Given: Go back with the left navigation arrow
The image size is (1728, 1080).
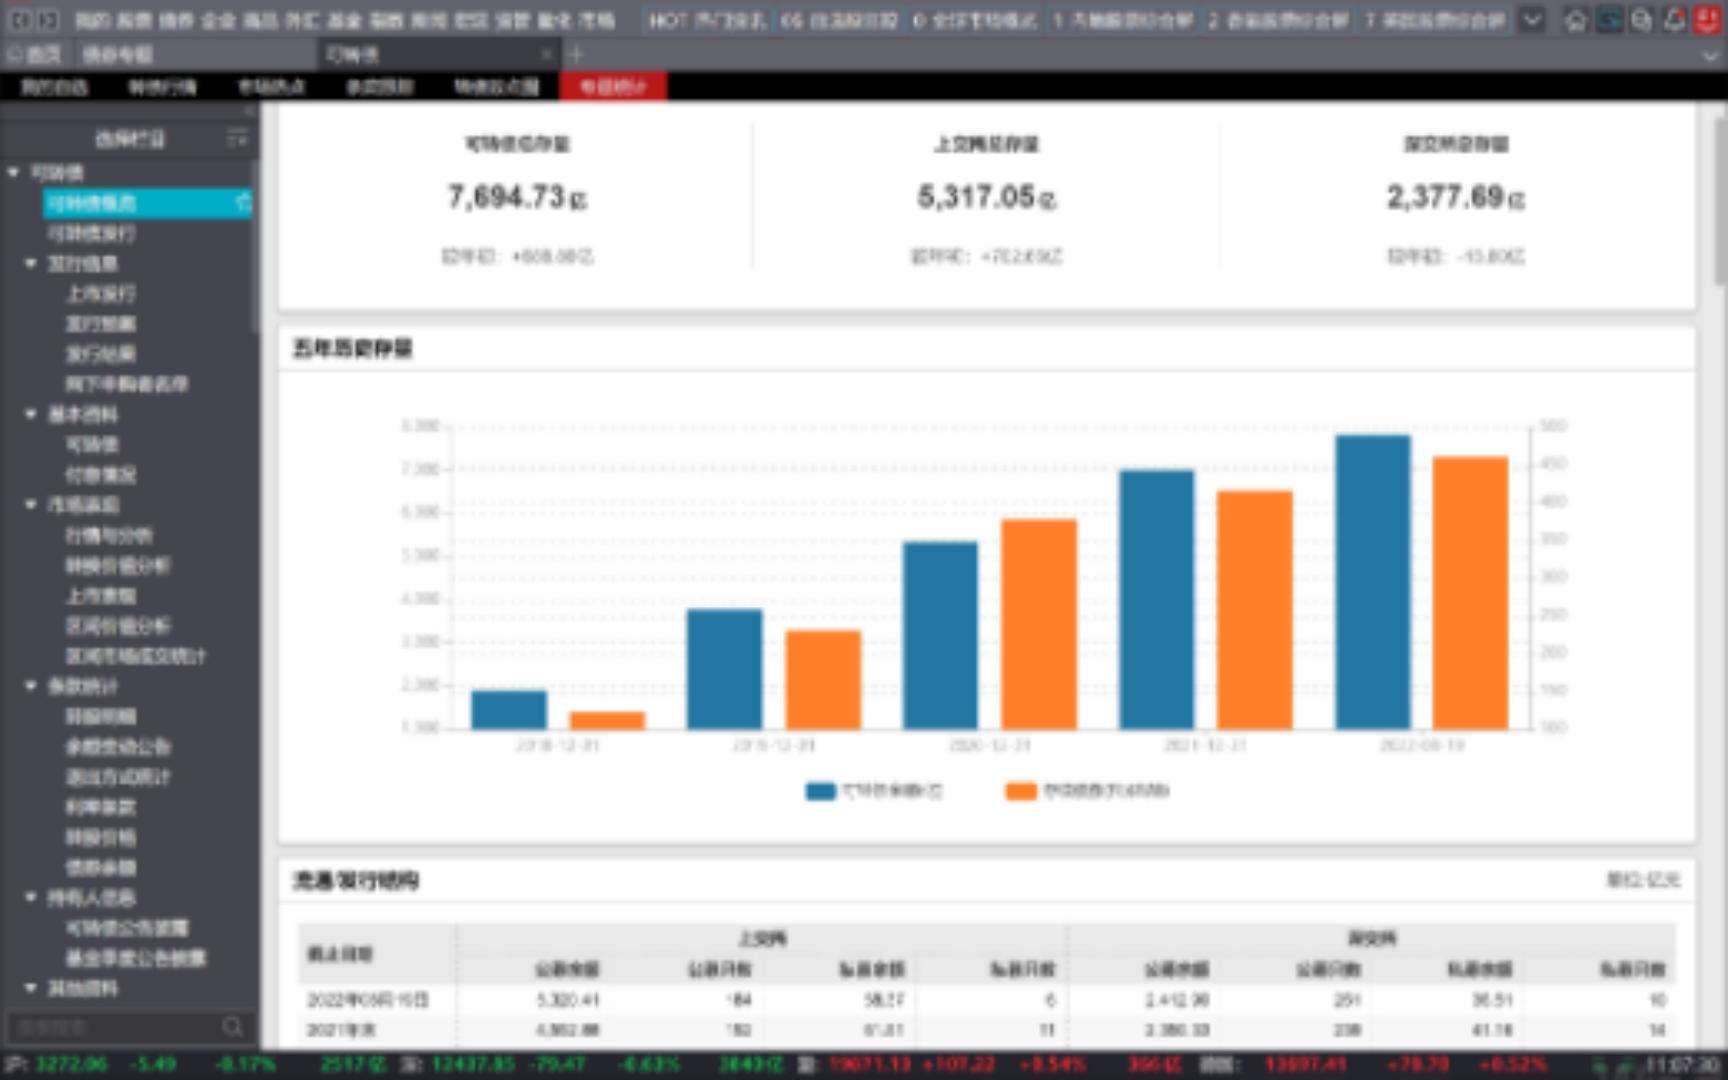Looking at the screenshot, I should [x=21, y=20].
